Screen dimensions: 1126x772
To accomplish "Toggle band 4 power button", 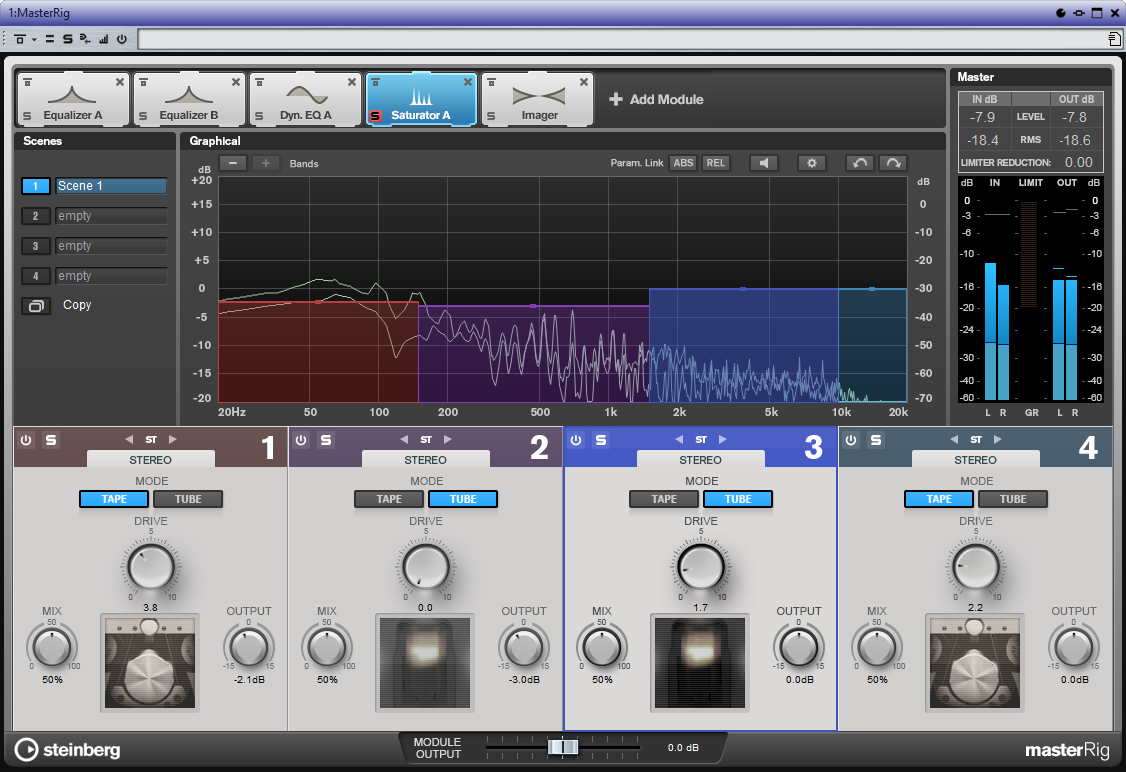I will (851, 440).
